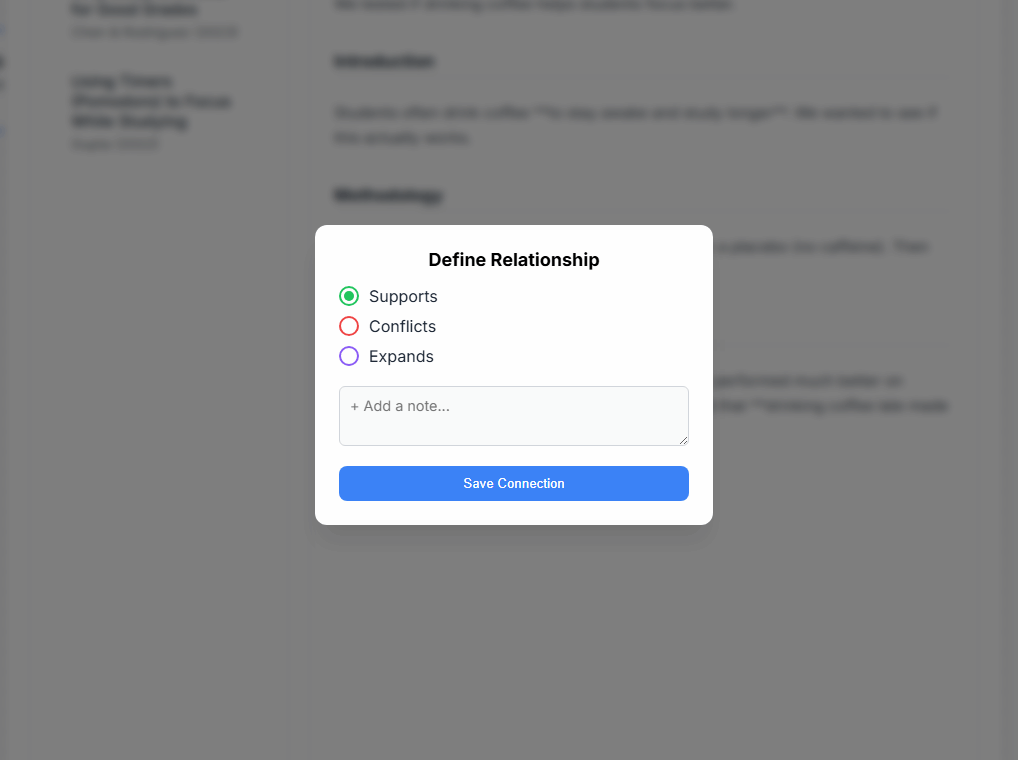Click the blurred Methodology heading
The width and height of the screenshot is (1018, 760).
[x=388, y=195]
